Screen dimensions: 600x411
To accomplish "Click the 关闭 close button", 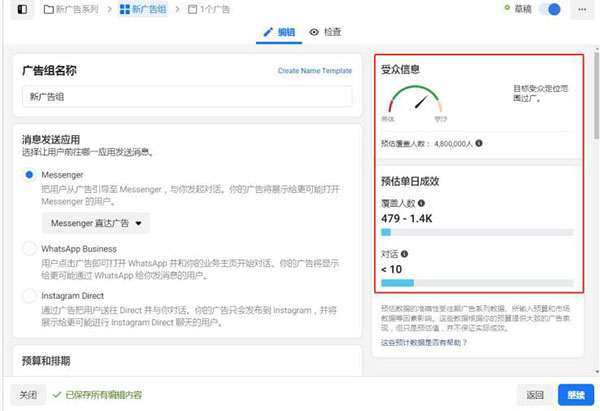I will pyautogui.click(x=28, y=395).
